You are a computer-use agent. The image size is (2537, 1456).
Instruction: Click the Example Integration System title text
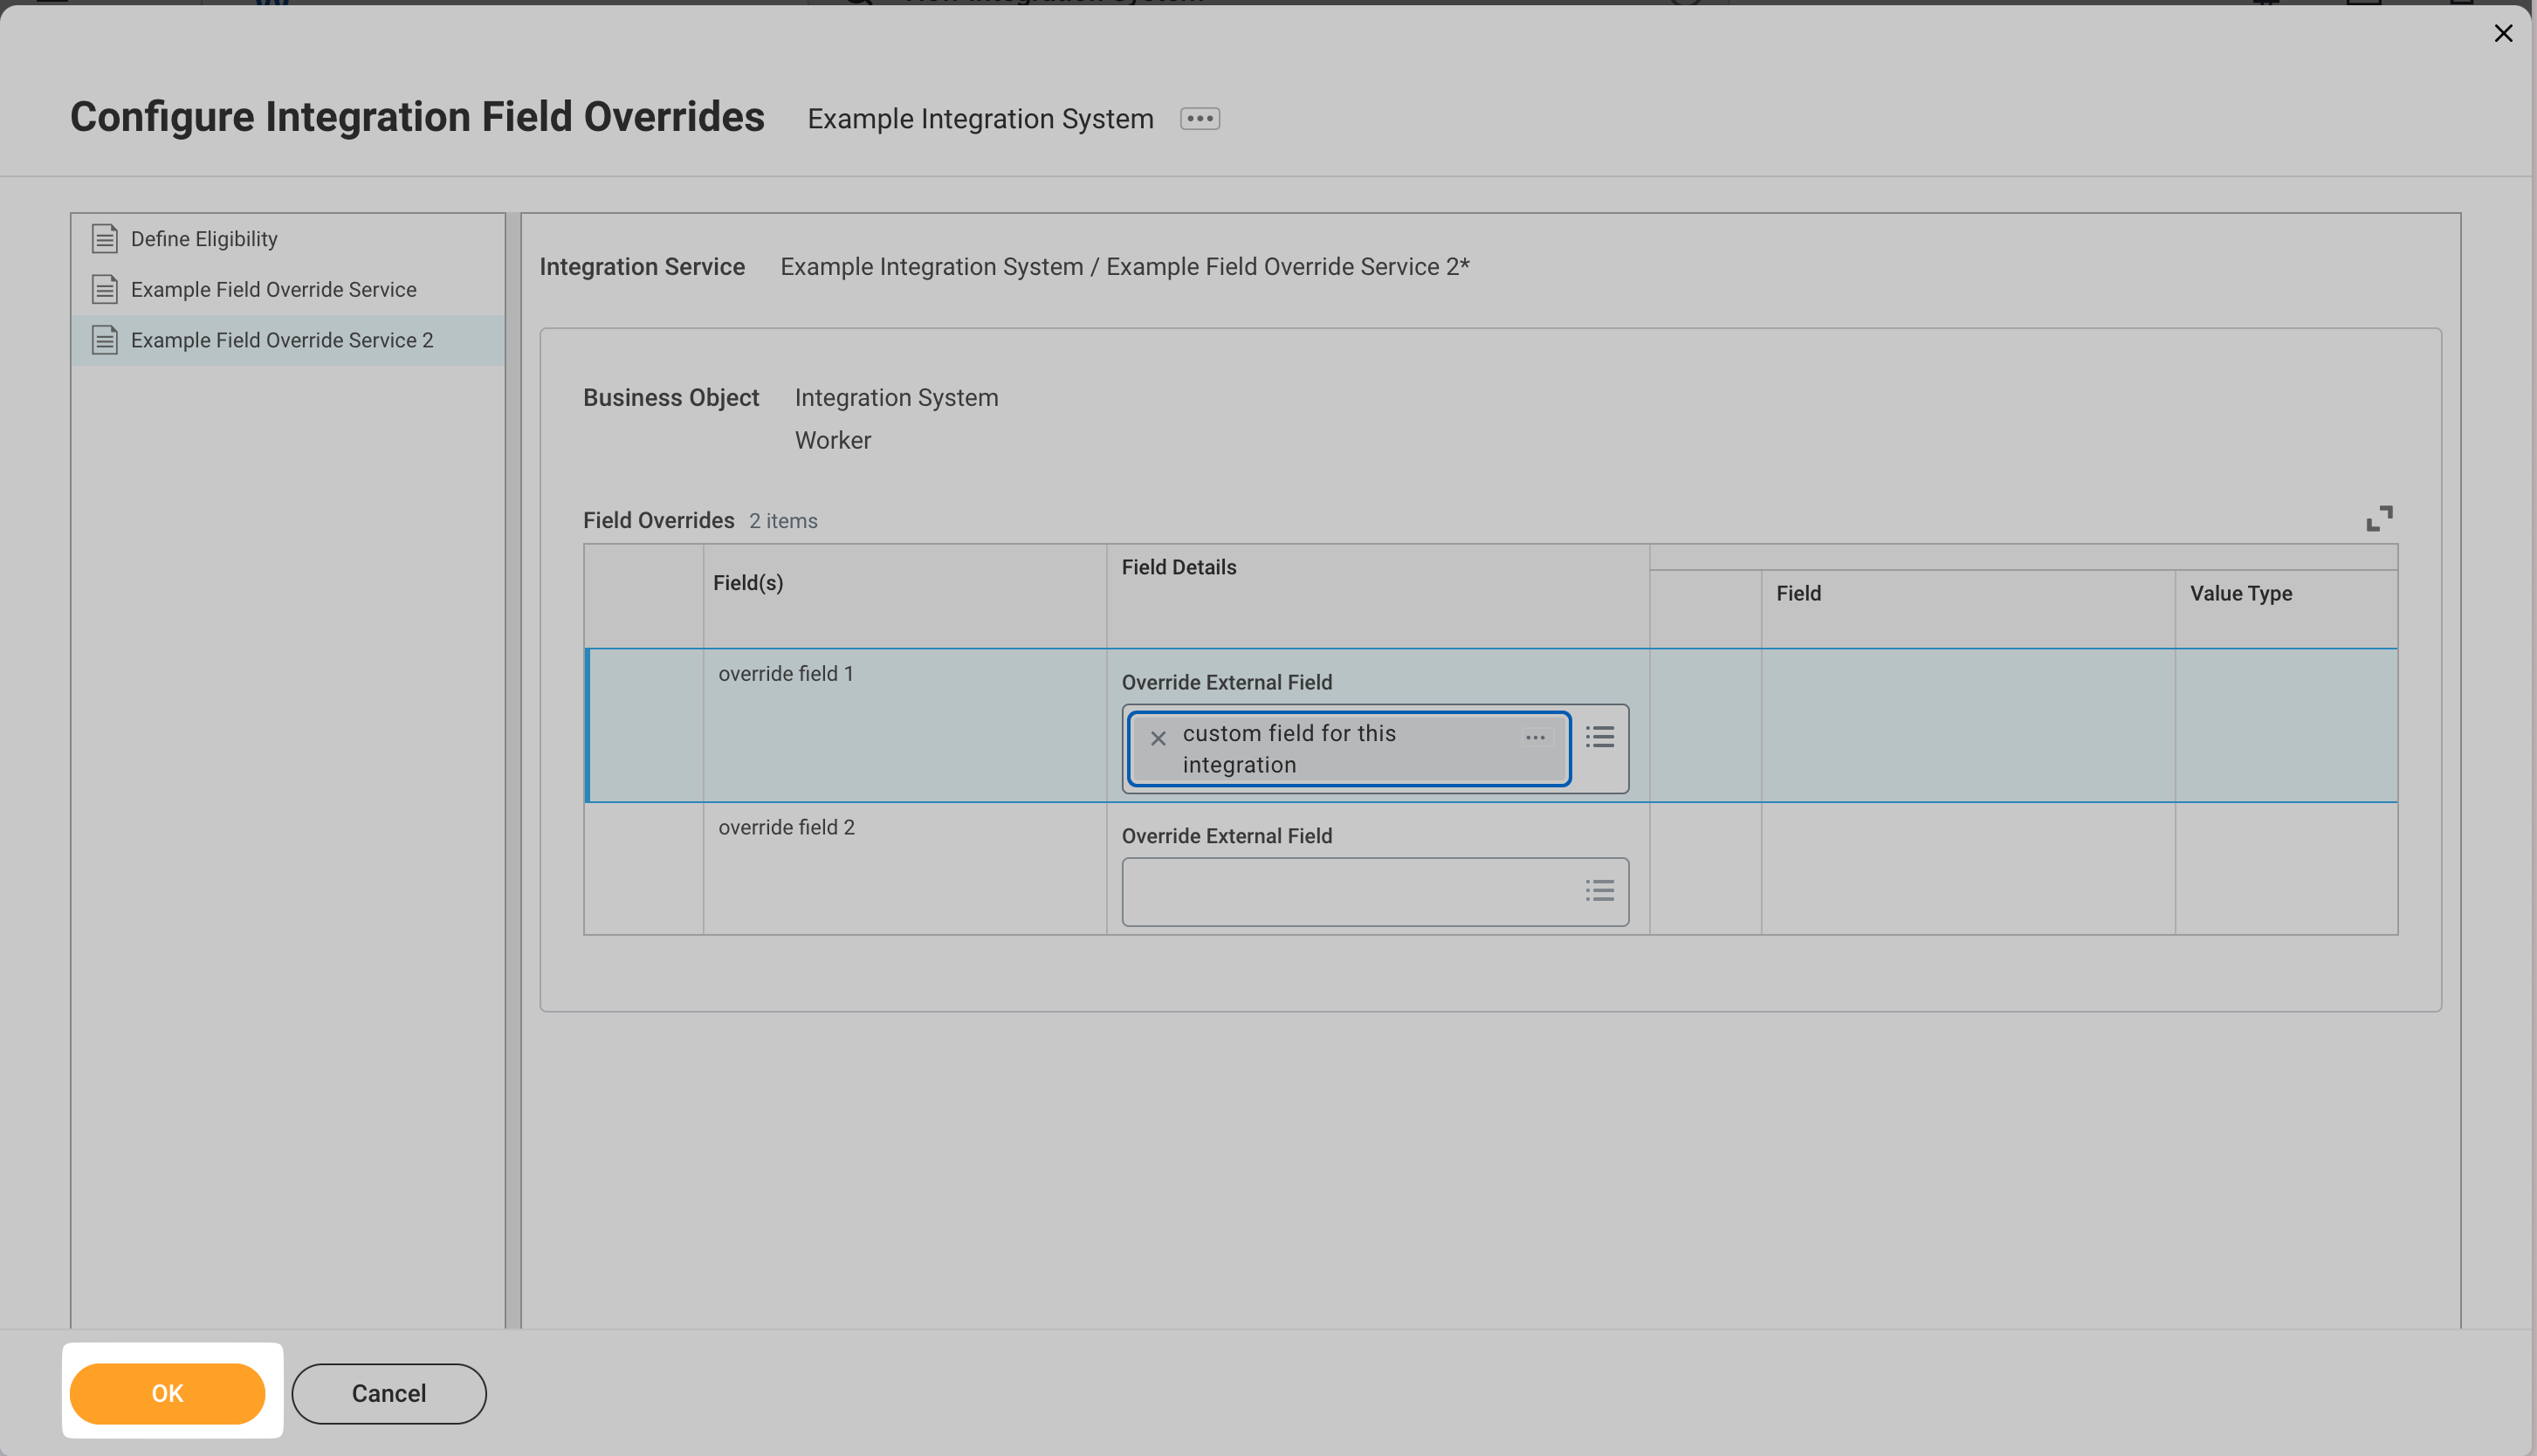coord(980,119)
